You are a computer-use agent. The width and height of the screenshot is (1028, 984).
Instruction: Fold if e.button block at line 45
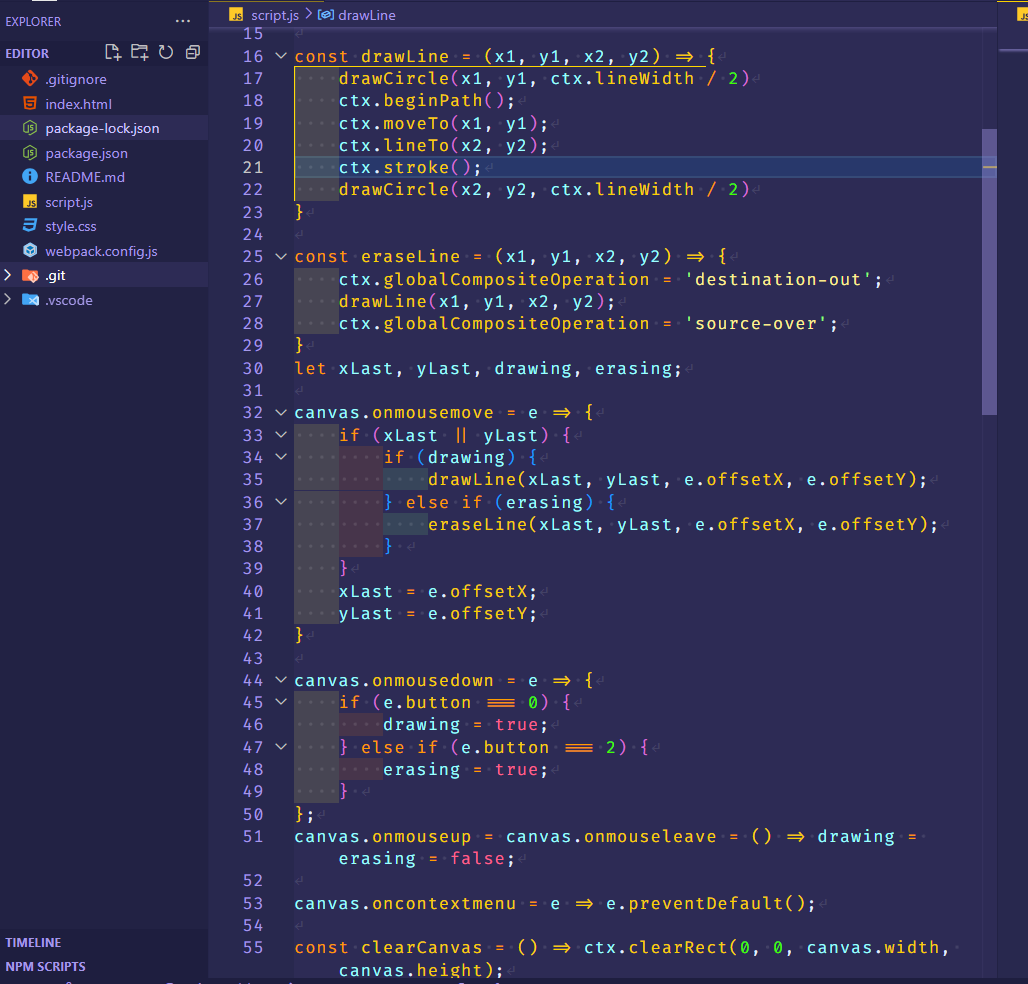point(281,701)
